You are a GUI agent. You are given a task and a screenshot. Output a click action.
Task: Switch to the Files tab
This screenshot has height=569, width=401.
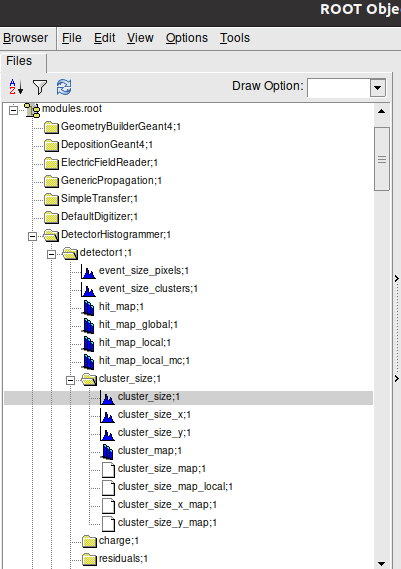click(19, 61)
